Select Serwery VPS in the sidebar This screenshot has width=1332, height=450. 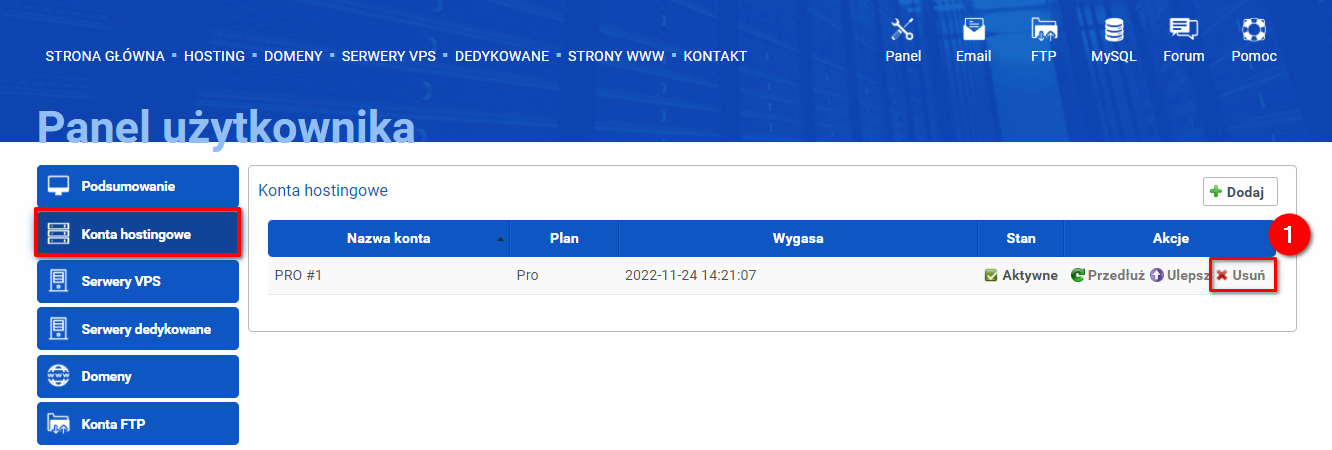coord(138,281)
